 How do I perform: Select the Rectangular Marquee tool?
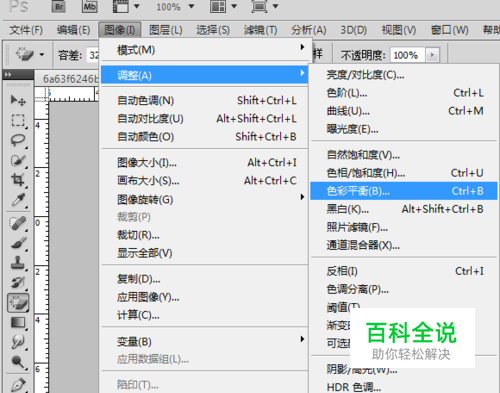(18, 120)
